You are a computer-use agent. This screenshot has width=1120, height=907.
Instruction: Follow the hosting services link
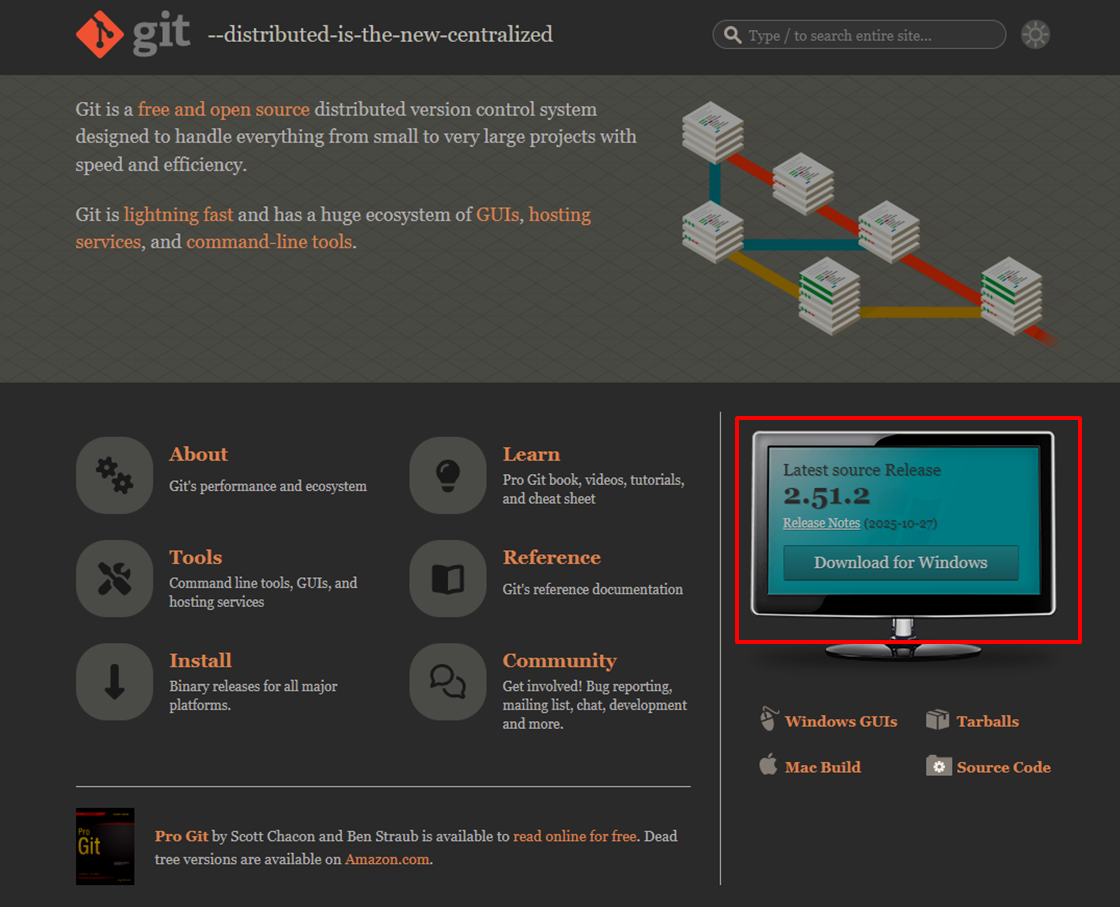coord(560,215)
